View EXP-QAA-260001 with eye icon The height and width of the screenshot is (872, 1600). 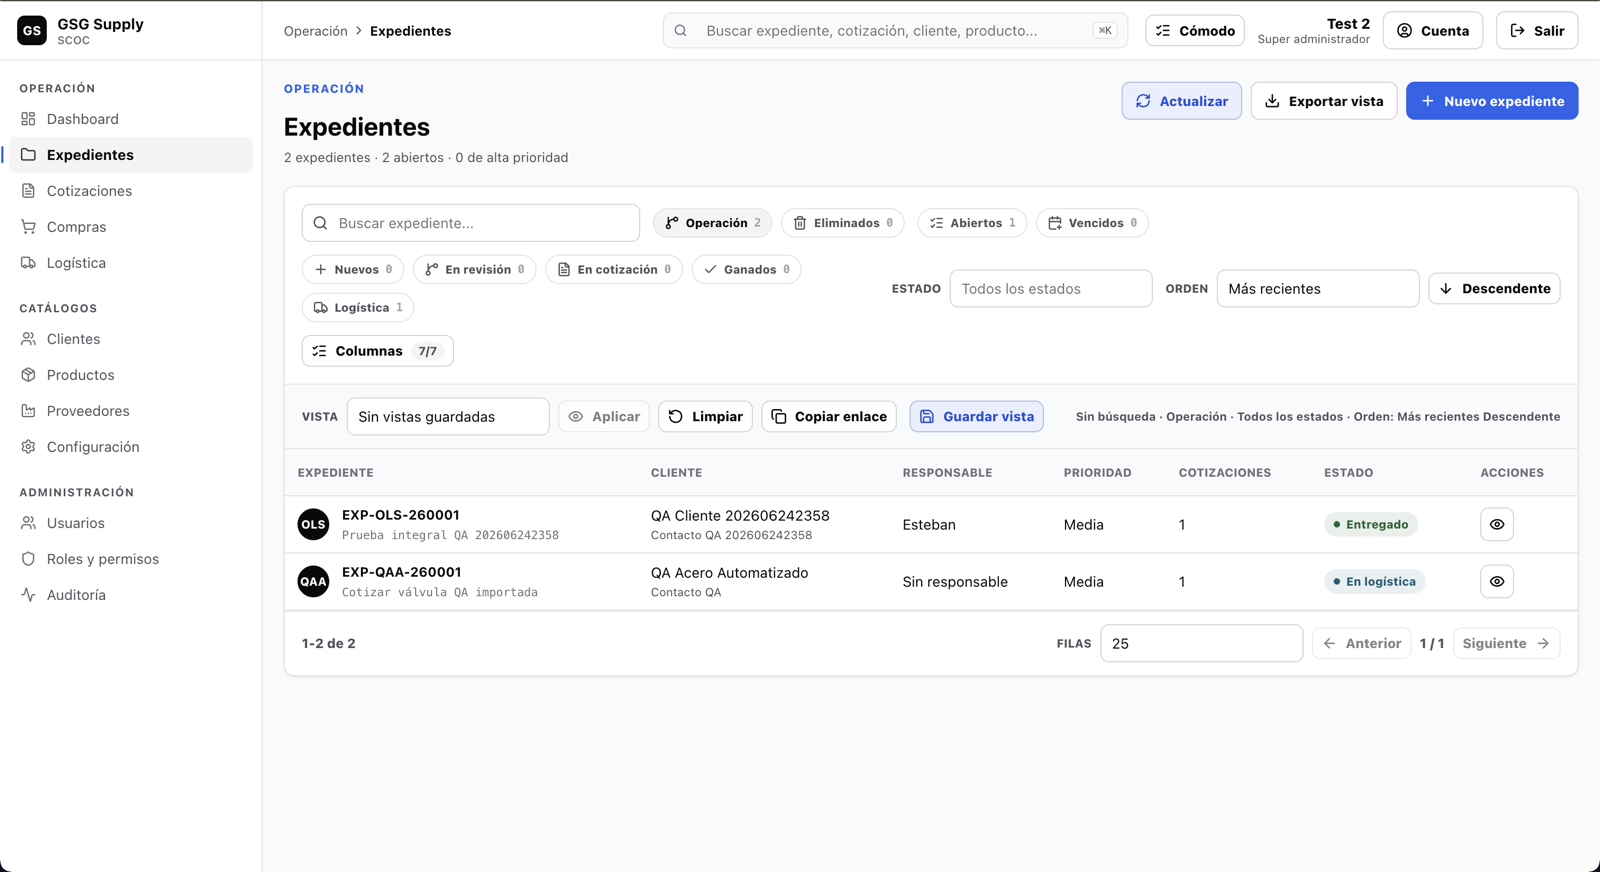[1497, 581]
